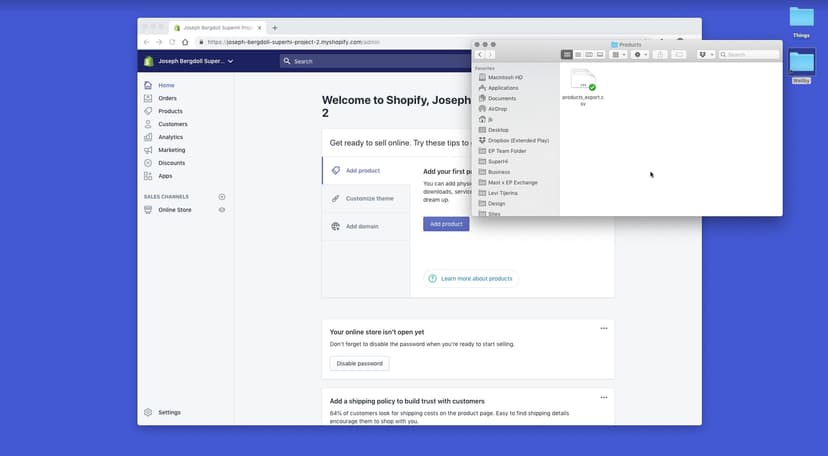
Task: Click the Dropbox toolbar icon in Finder
Action: pyautogui.click(x=705, y=54)
